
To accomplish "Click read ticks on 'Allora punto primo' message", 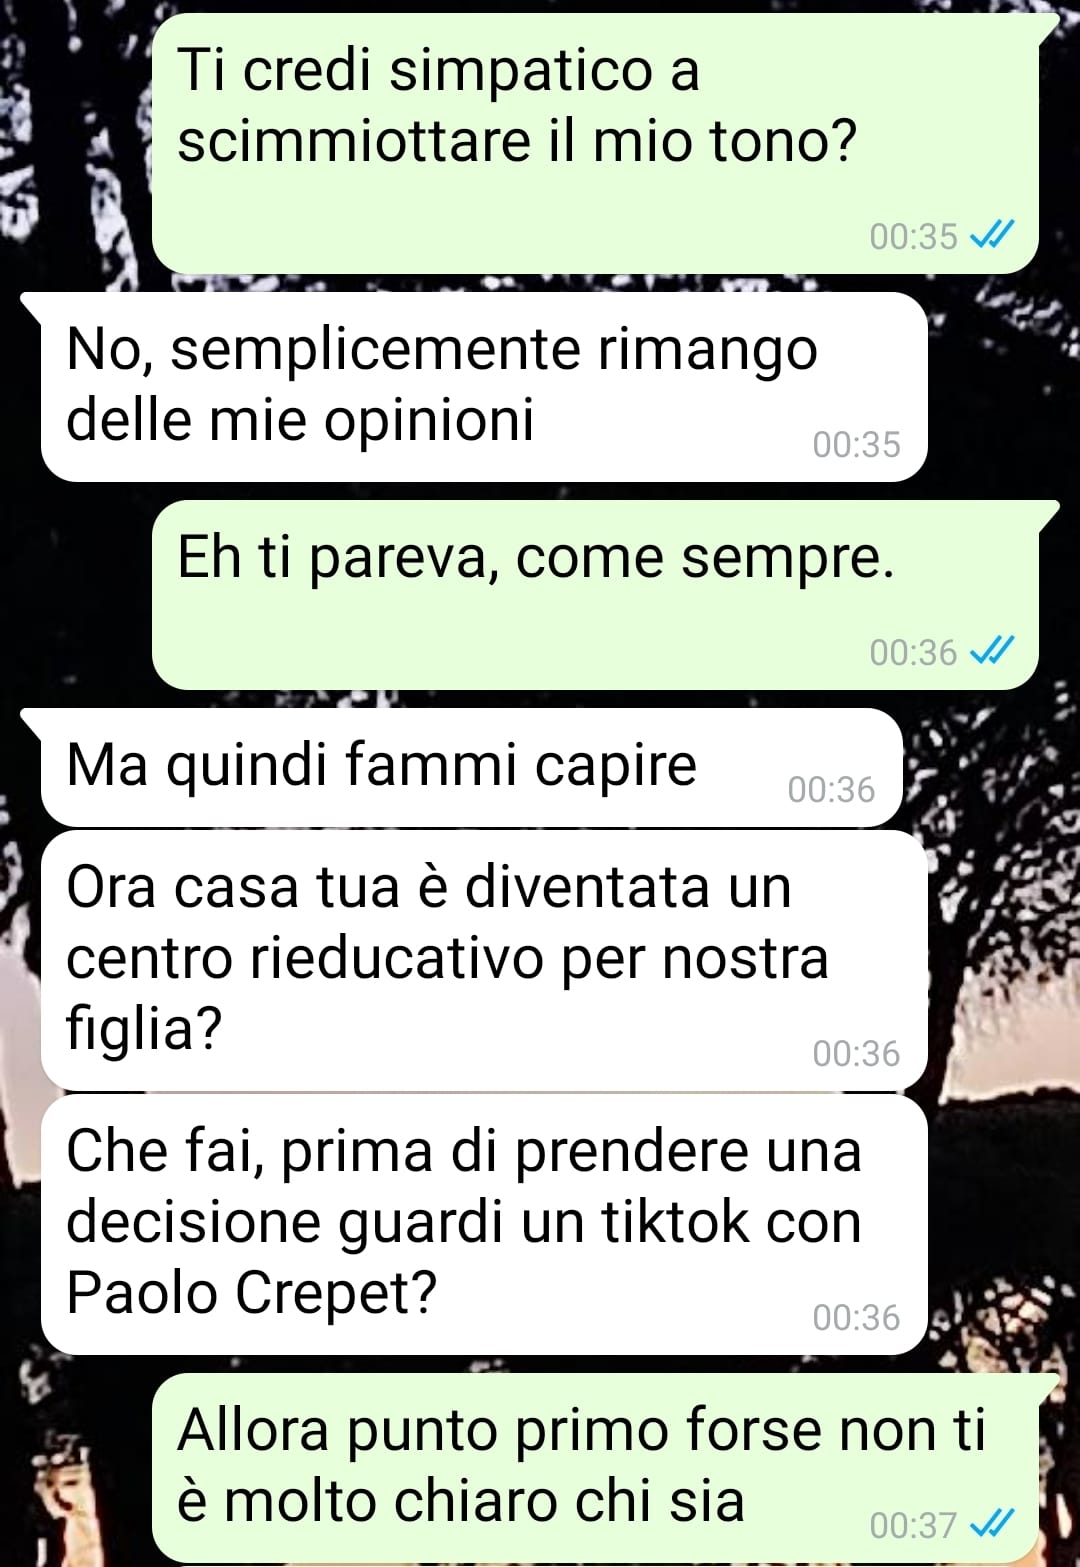I will click(x=993, y=1524).
